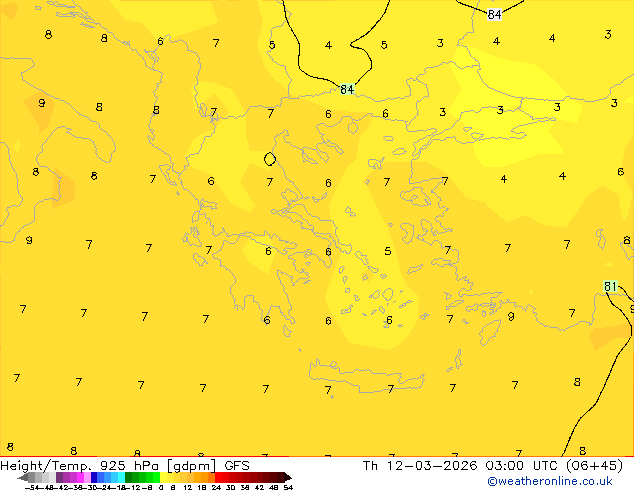This screenshot has width=634, height=490.
Task: Click the 84 contour label with white background
Action: tap(494, 15)
